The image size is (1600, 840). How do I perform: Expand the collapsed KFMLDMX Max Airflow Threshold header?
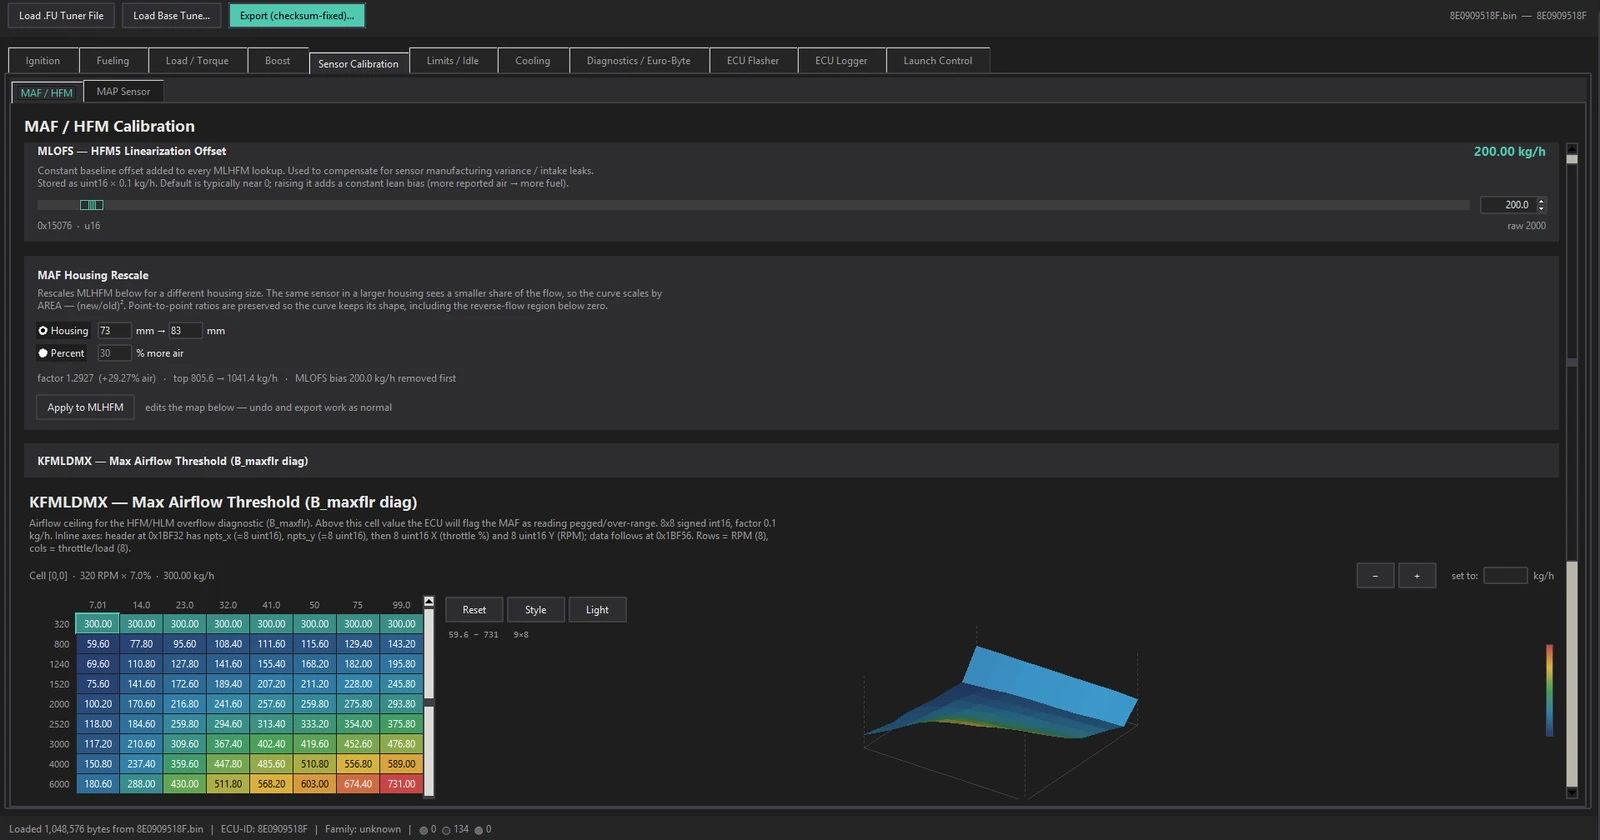791,461
